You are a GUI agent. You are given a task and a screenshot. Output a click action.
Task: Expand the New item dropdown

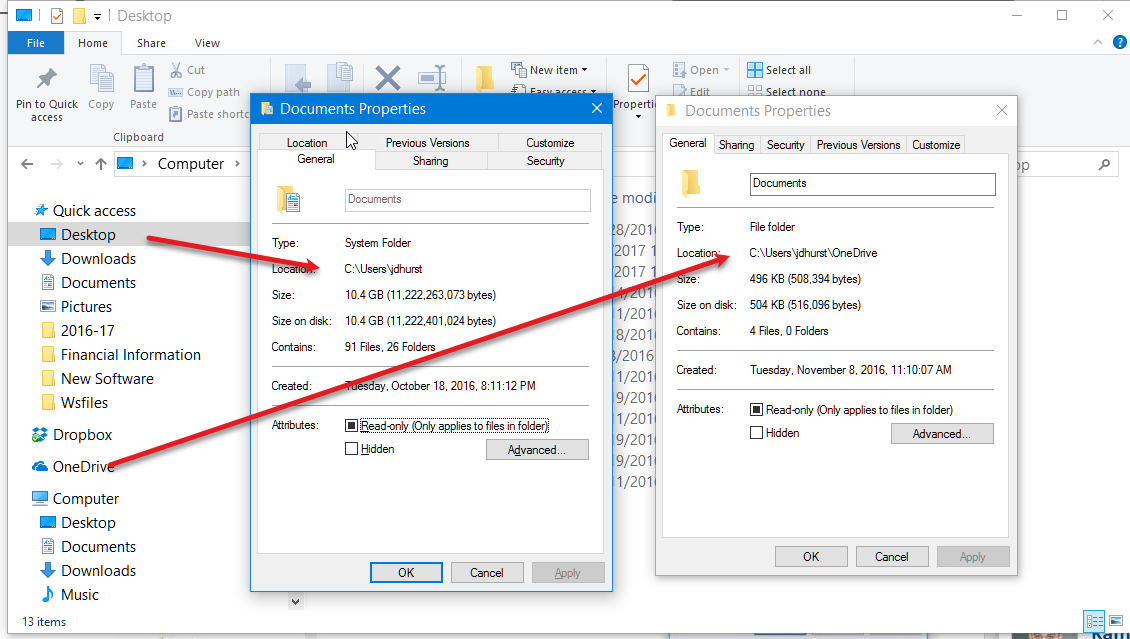click(x=584, y=70)
